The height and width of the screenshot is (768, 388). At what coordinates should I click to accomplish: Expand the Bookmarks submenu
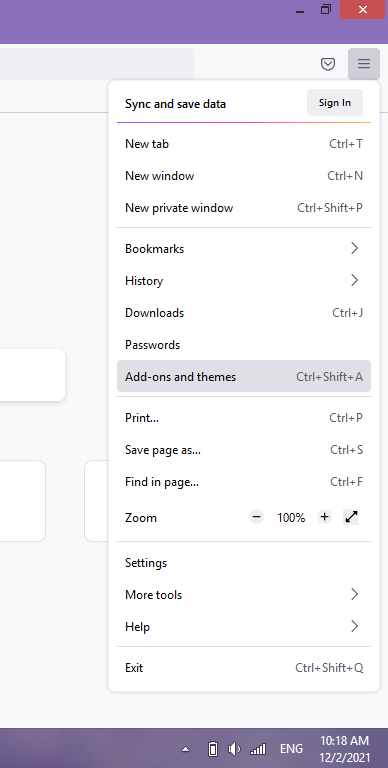click(244, 248)
